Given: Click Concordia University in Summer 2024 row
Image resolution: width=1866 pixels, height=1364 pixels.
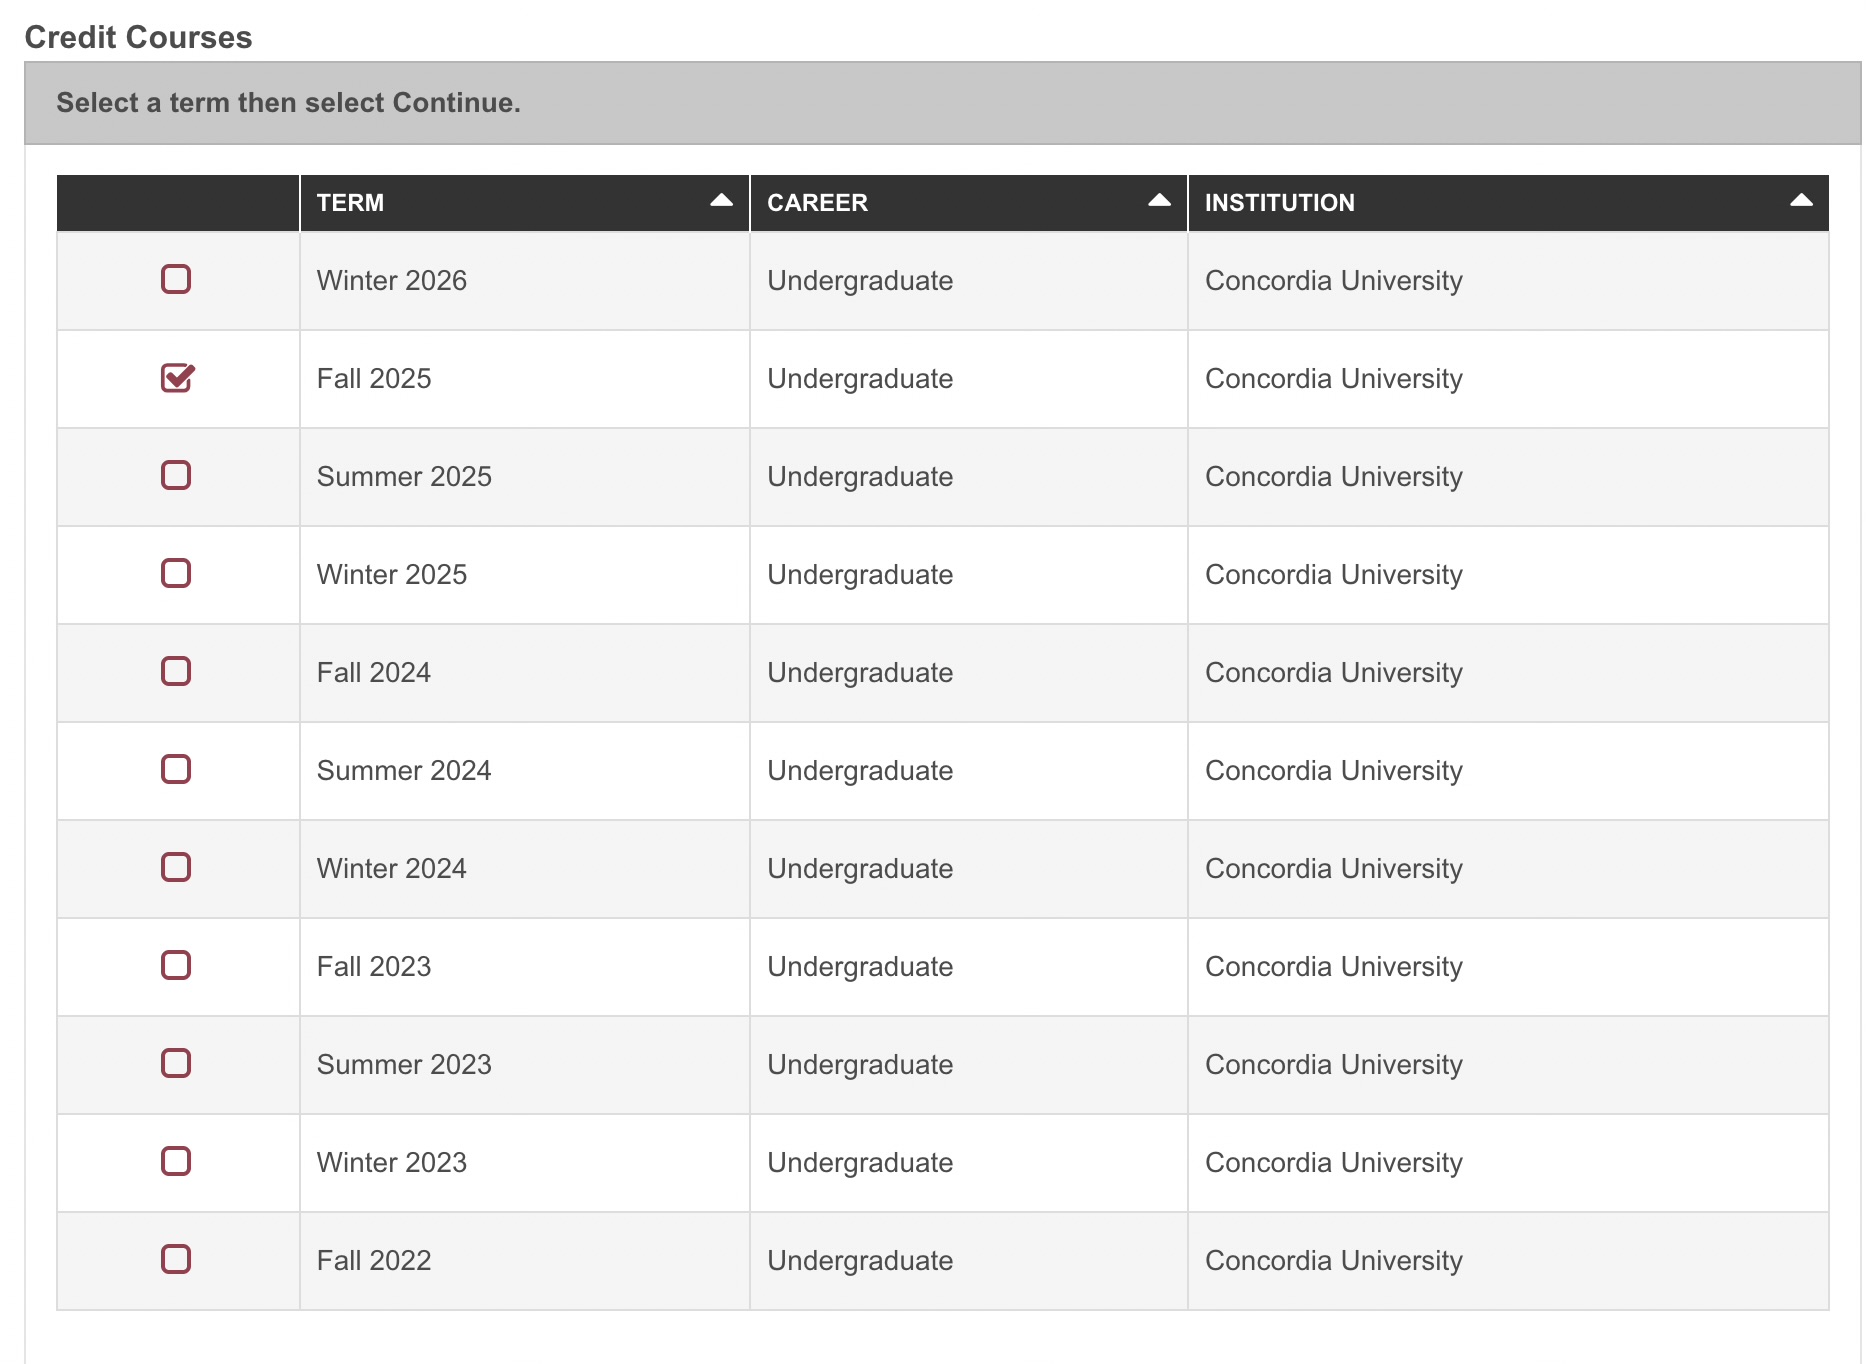Looking at the screenshot, I should [1333, 771].
